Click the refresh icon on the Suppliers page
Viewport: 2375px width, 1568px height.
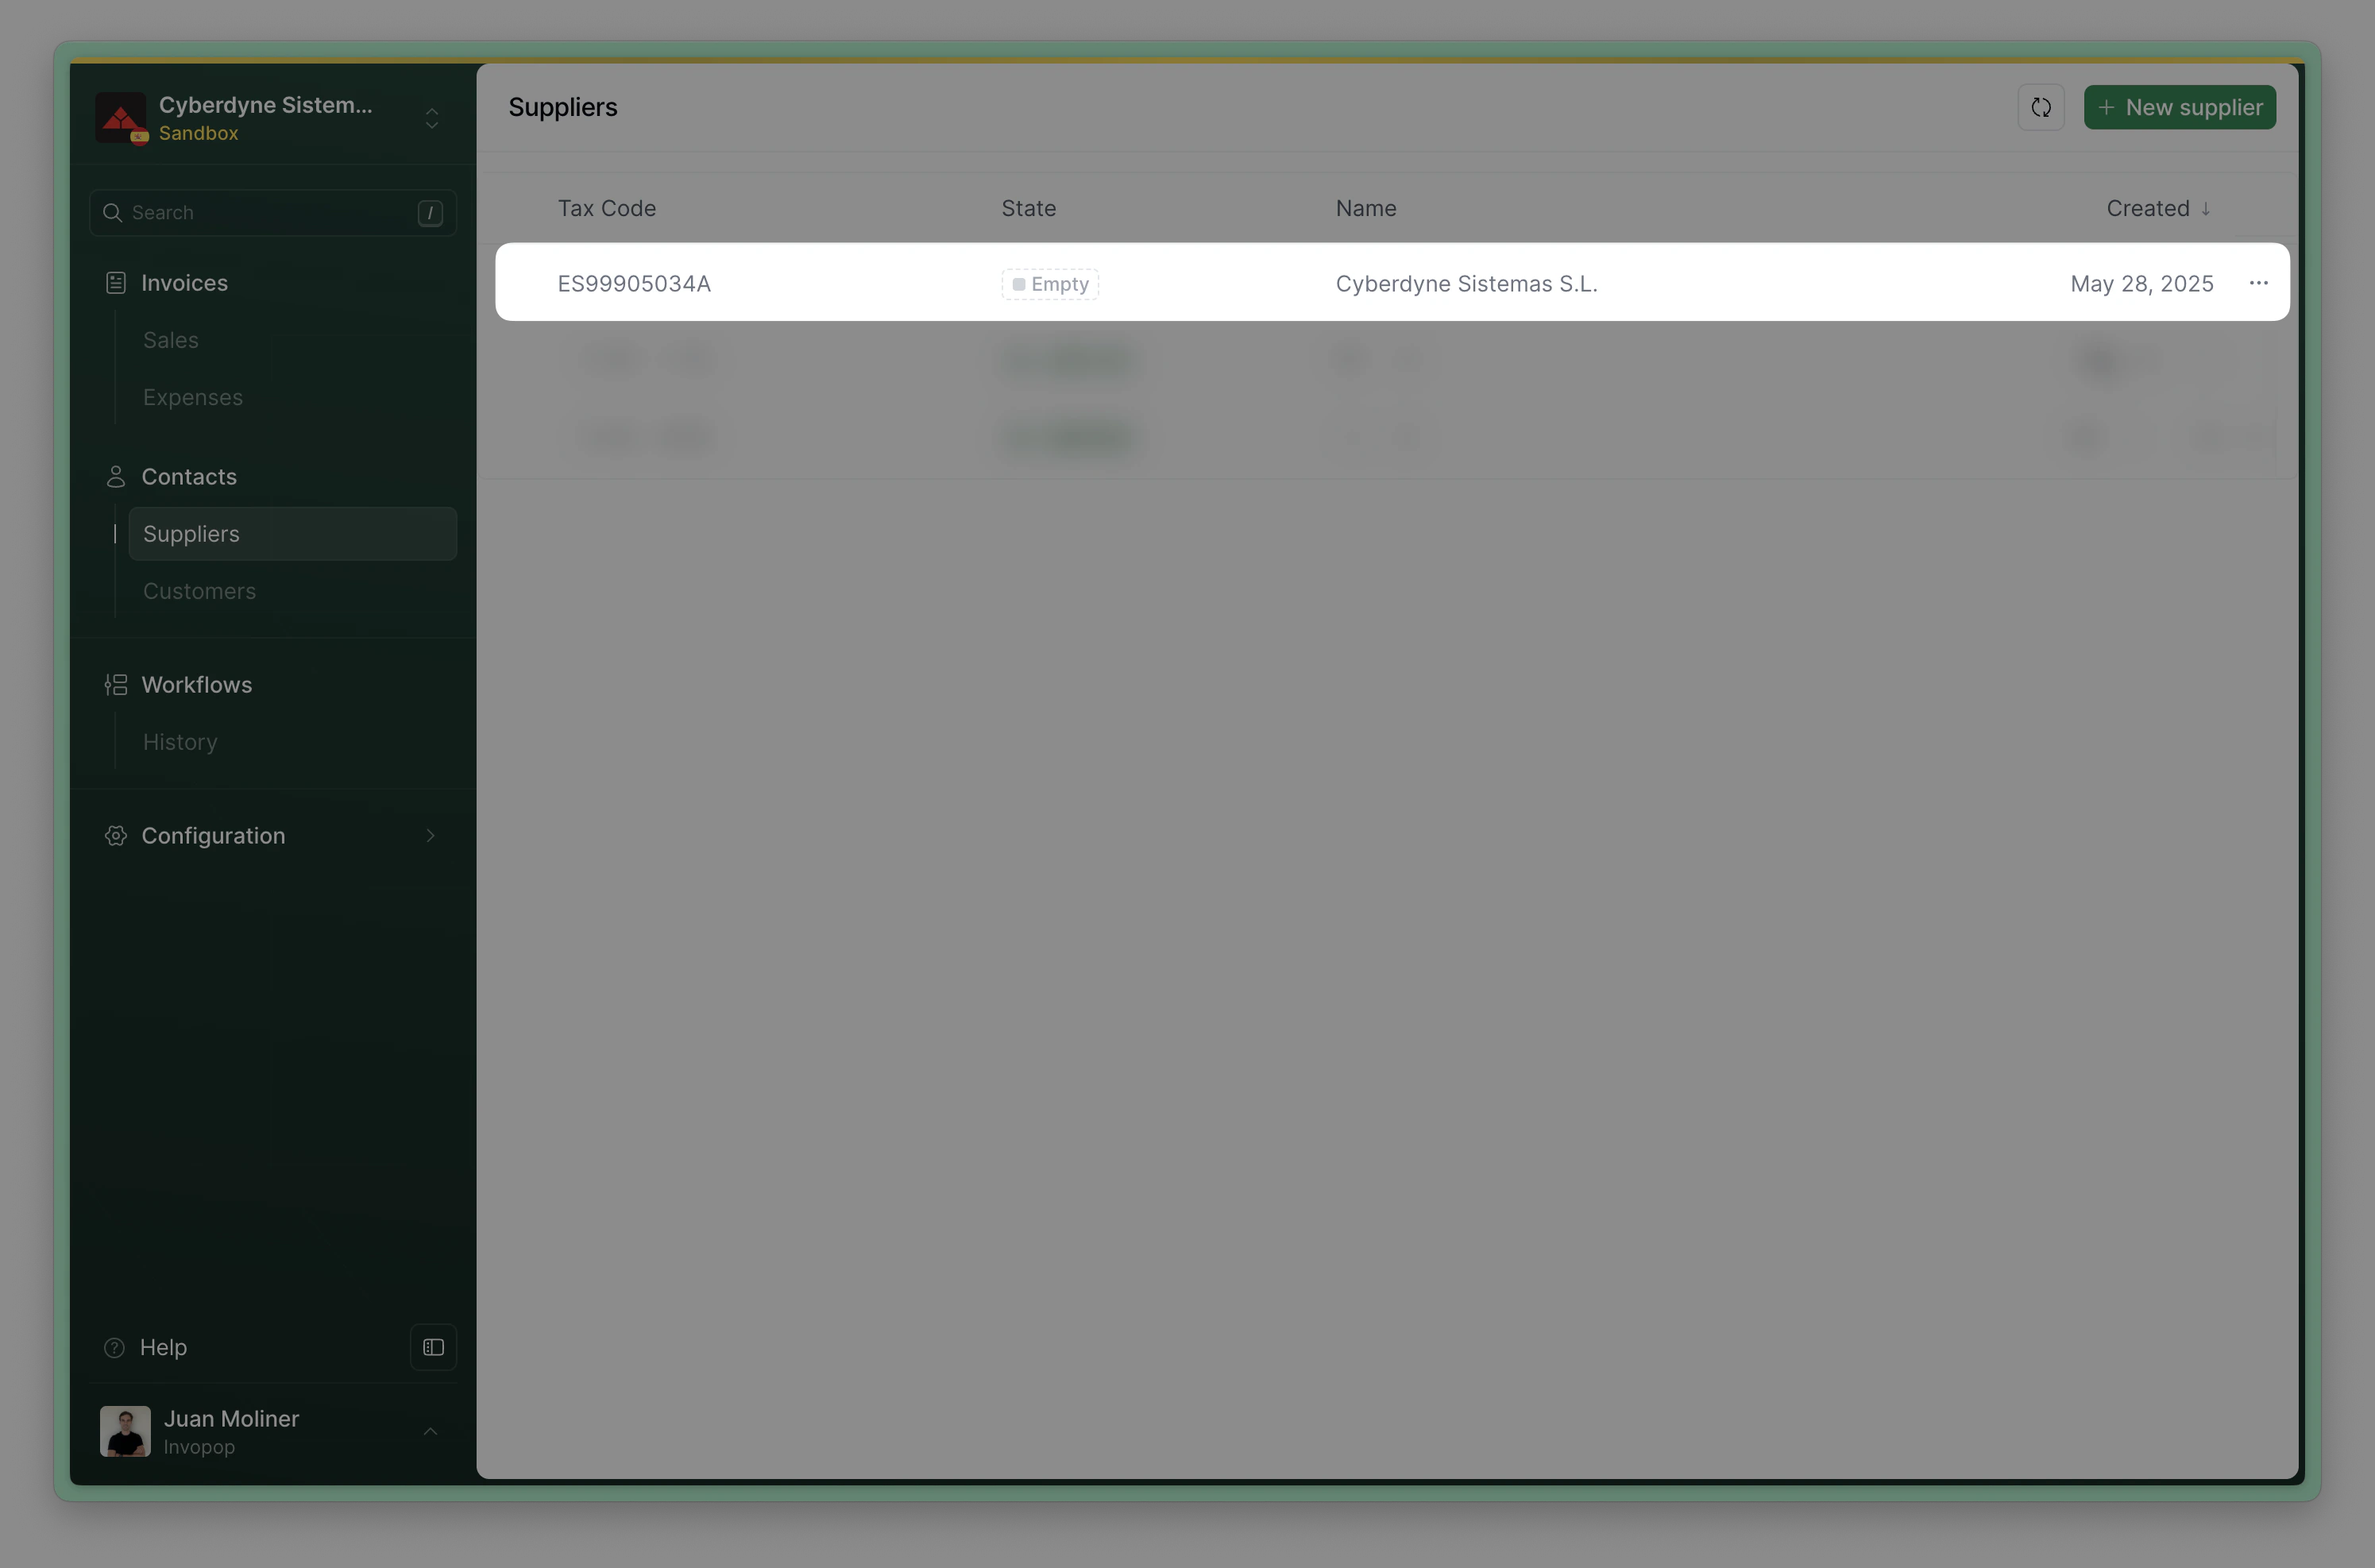point(2041,107)
